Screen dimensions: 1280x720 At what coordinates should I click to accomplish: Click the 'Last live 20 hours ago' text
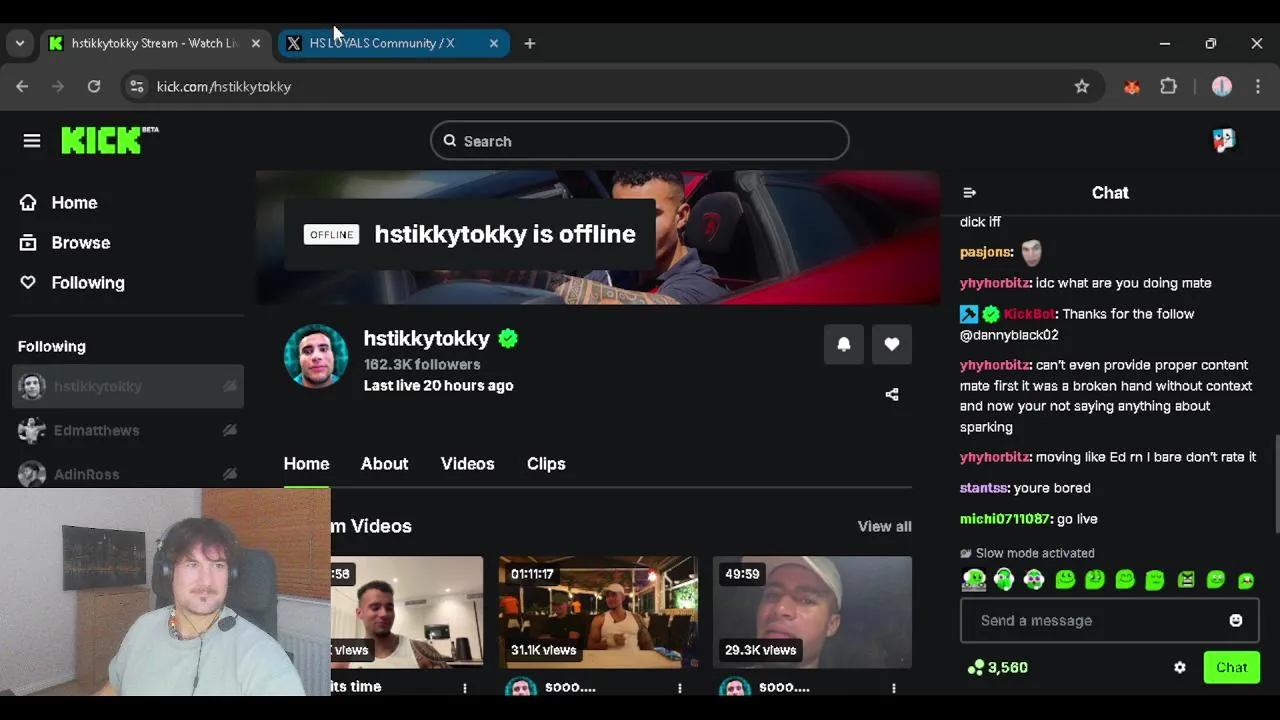(x=438, y=386)
